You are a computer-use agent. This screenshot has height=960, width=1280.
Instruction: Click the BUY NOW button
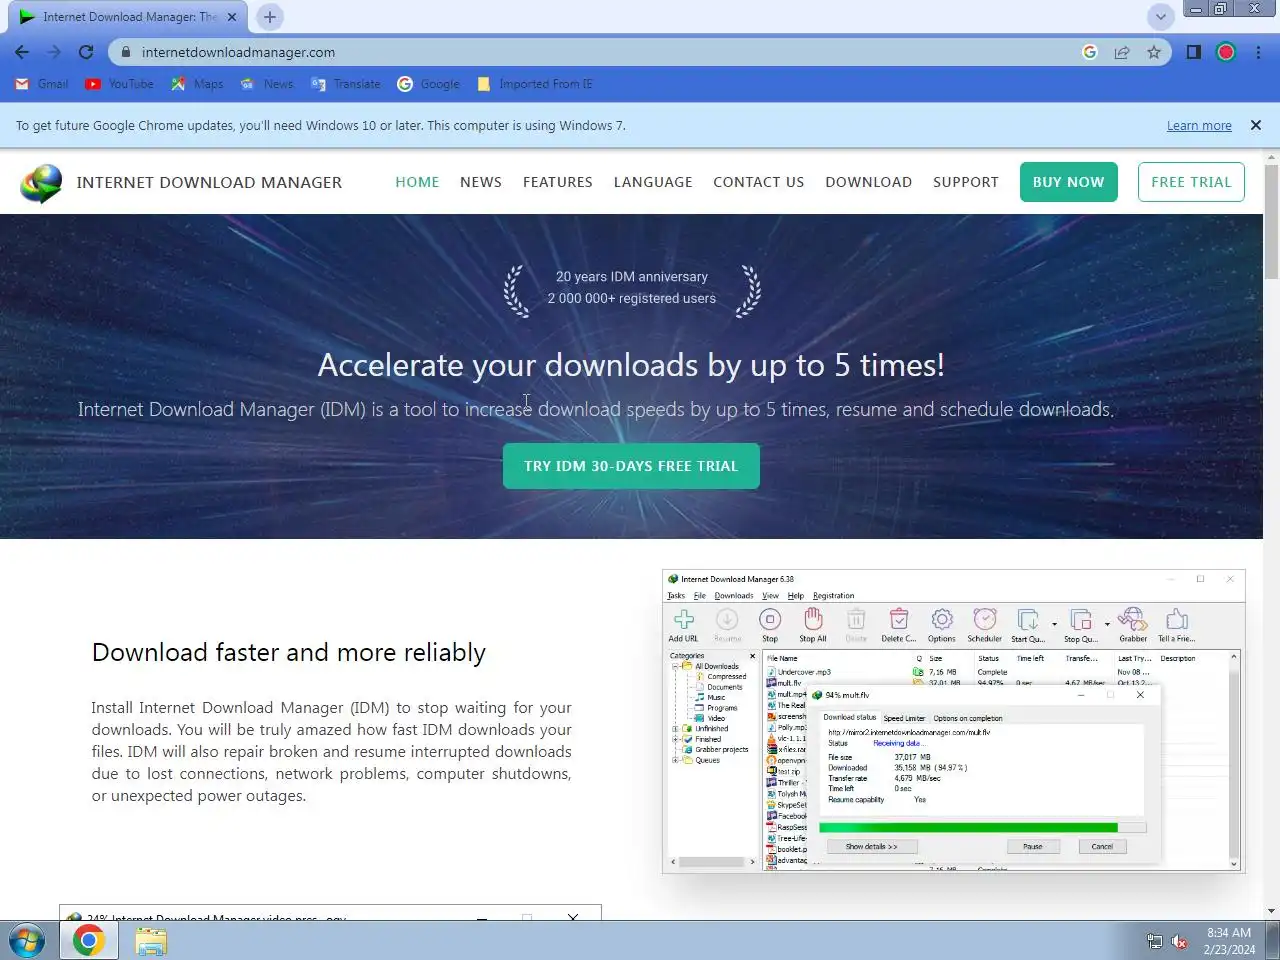pos(1069,182)
